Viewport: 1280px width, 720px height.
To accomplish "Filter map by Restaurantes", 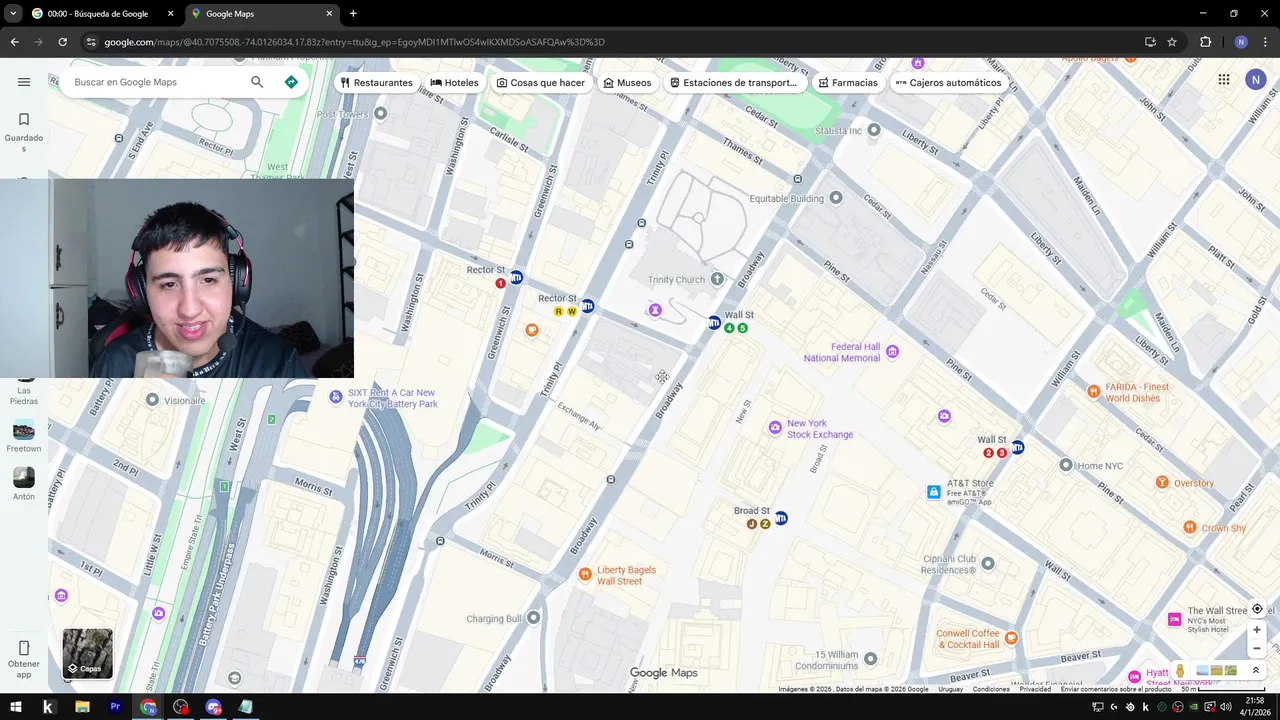I will (377, 83).
